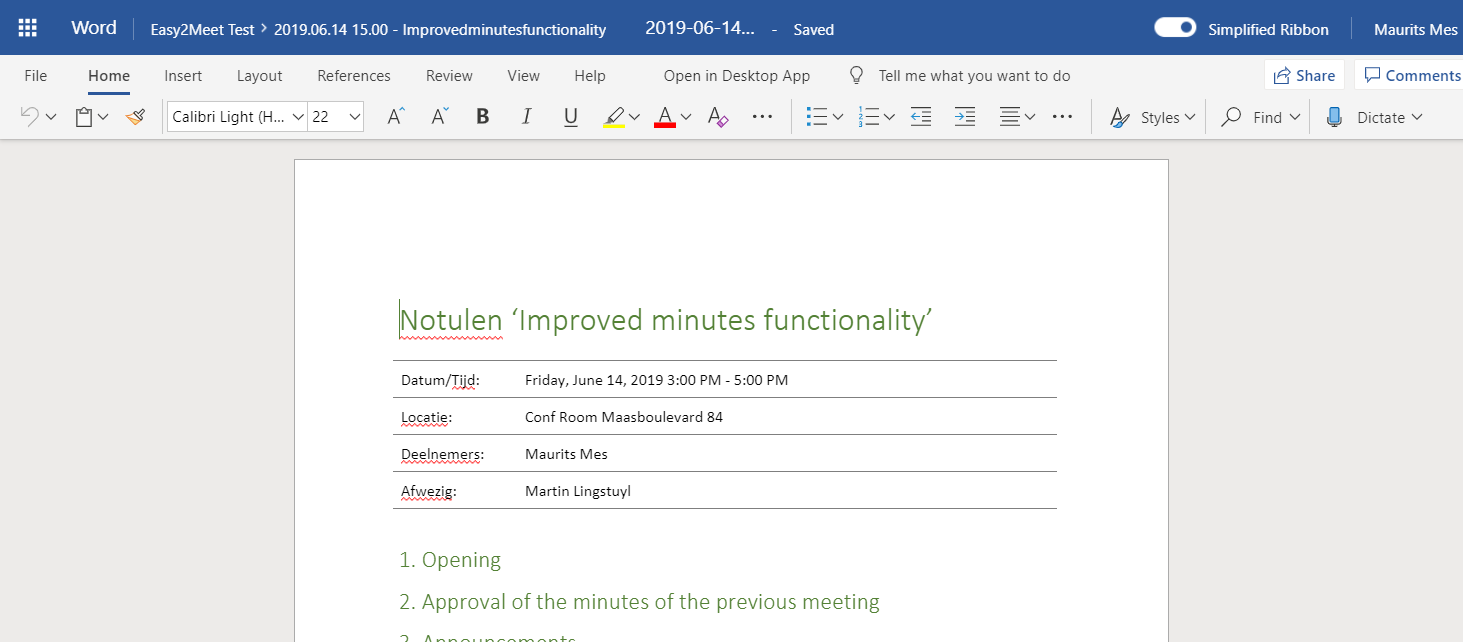Image resolution: width=1463 pixels, height=642 pixels.
Task: Click the Paste clipboard icon
Action: point(84,117)
